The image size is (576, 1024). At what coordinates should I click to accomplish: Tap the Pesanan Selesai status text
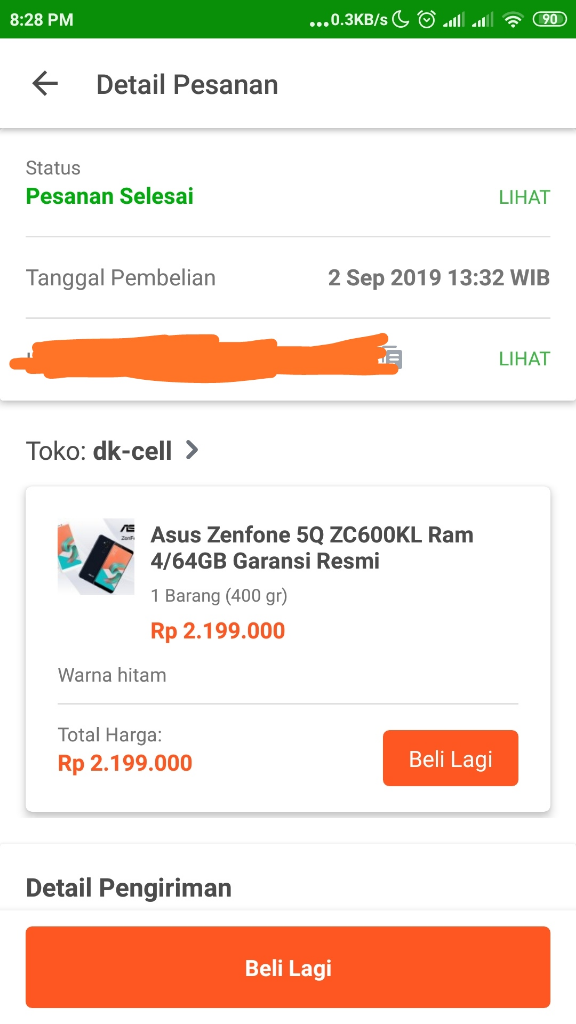pos(109,197)
